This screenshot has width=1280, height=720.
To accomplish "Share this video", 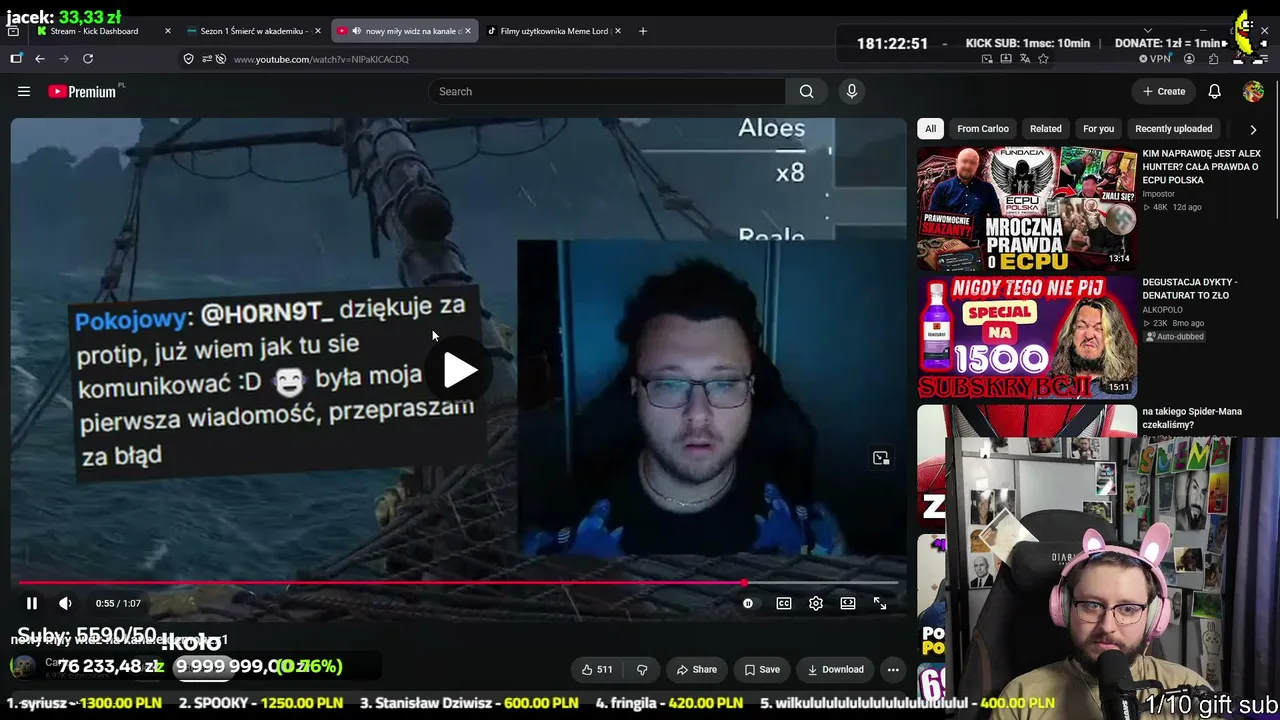I will click(x=696, y=670).
